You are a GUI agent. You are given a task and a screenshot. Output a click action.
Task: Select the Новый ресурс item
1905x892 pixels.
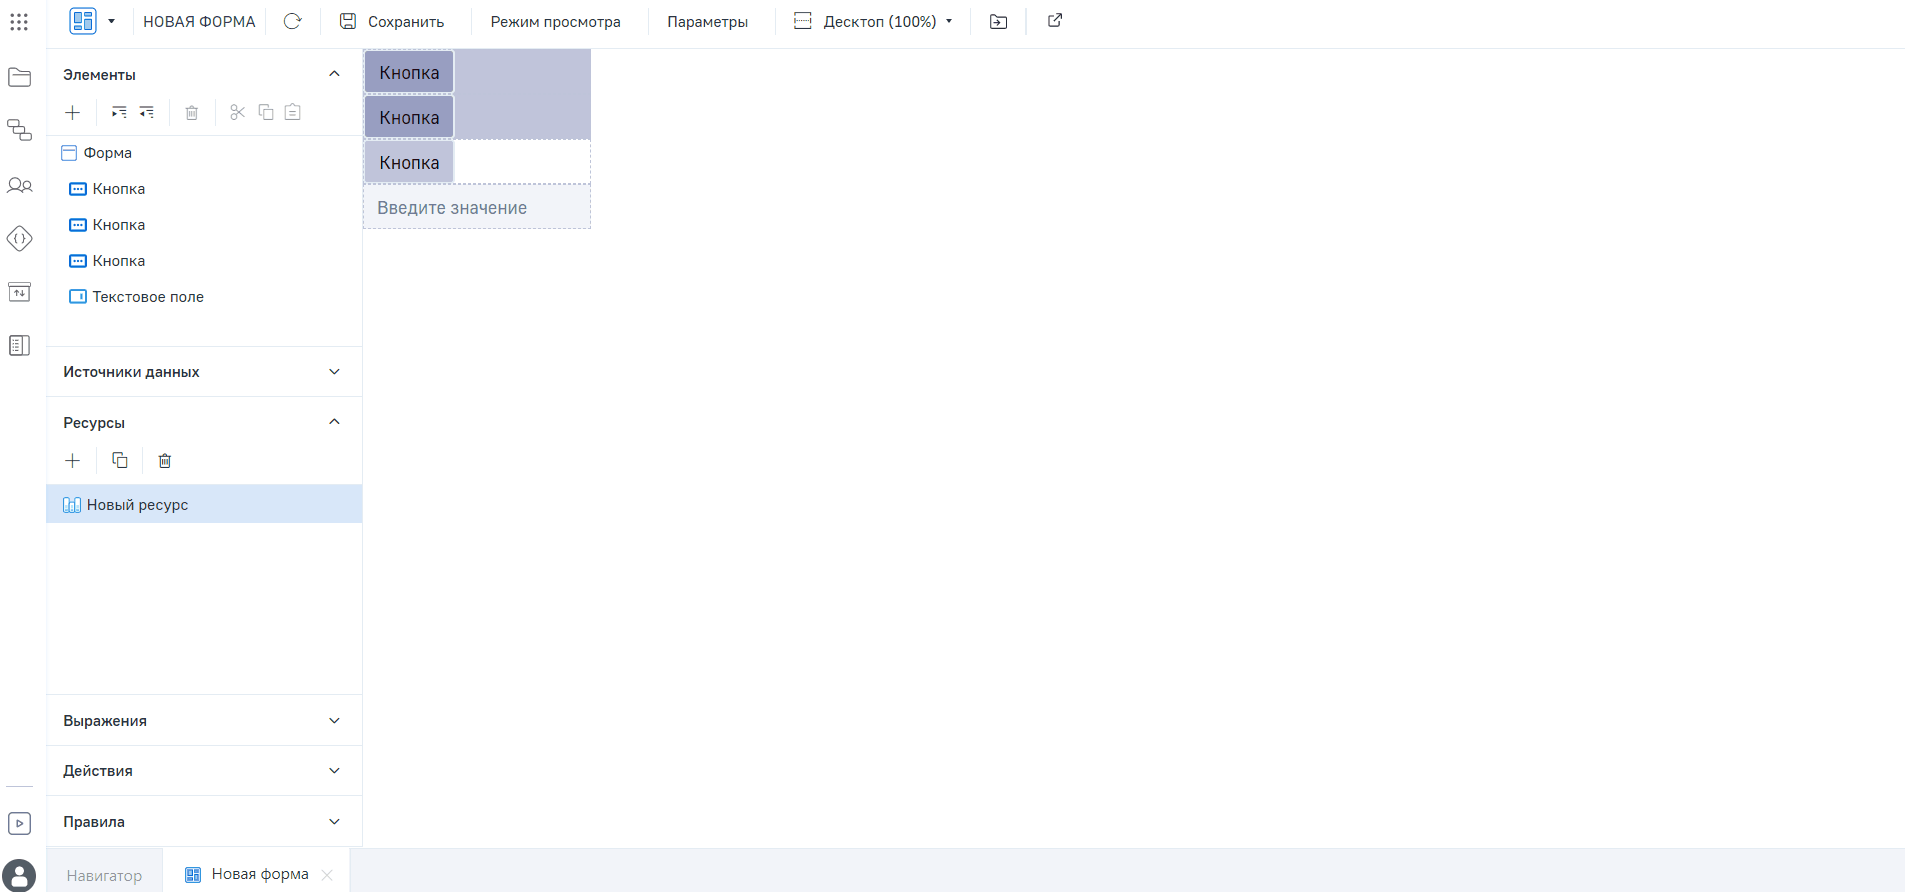204,504
